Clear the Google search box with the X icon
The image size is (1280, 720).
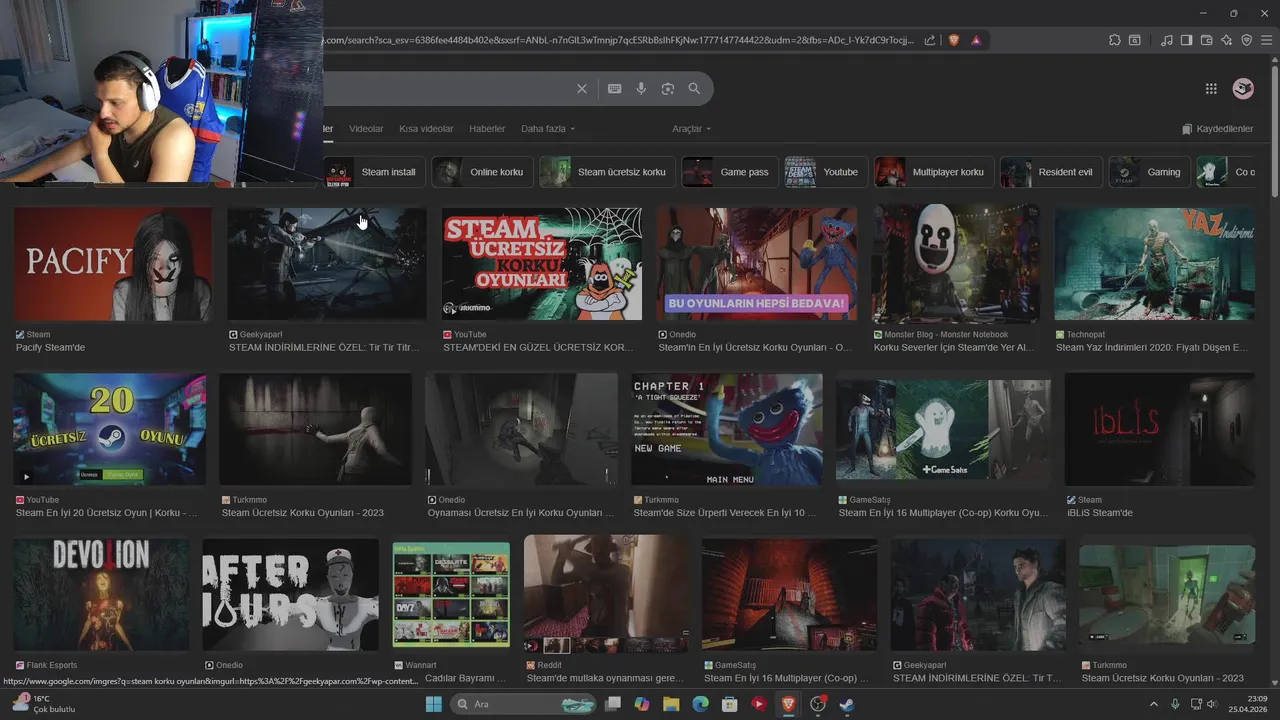(582, 89)
